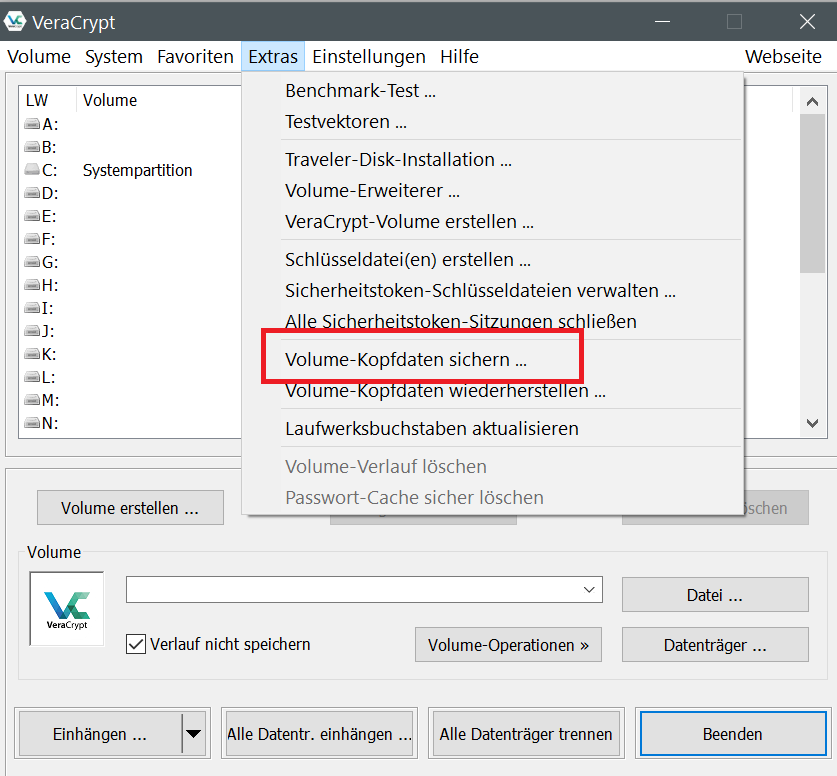Choose Benchmark-Test ... from Extras menu
Viewport: 837px width, 776px height.
coord(493,91)
